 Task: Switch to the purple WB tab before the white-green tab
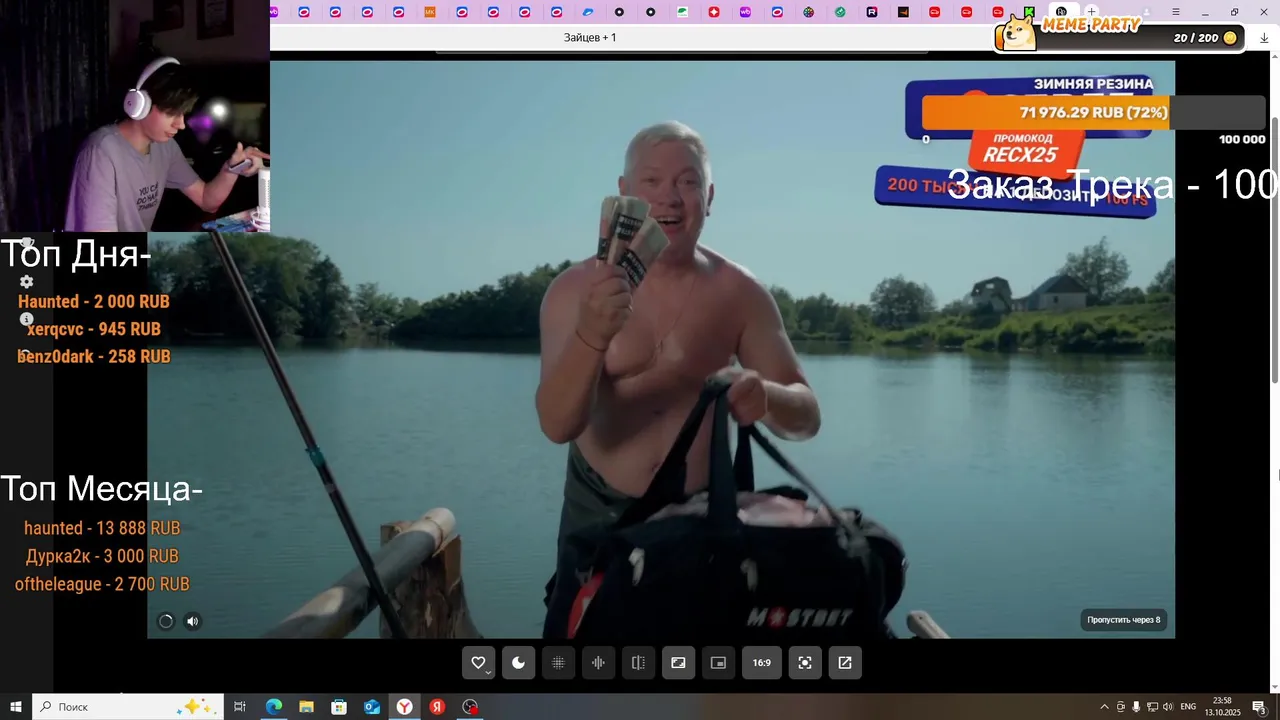(745, 12)
